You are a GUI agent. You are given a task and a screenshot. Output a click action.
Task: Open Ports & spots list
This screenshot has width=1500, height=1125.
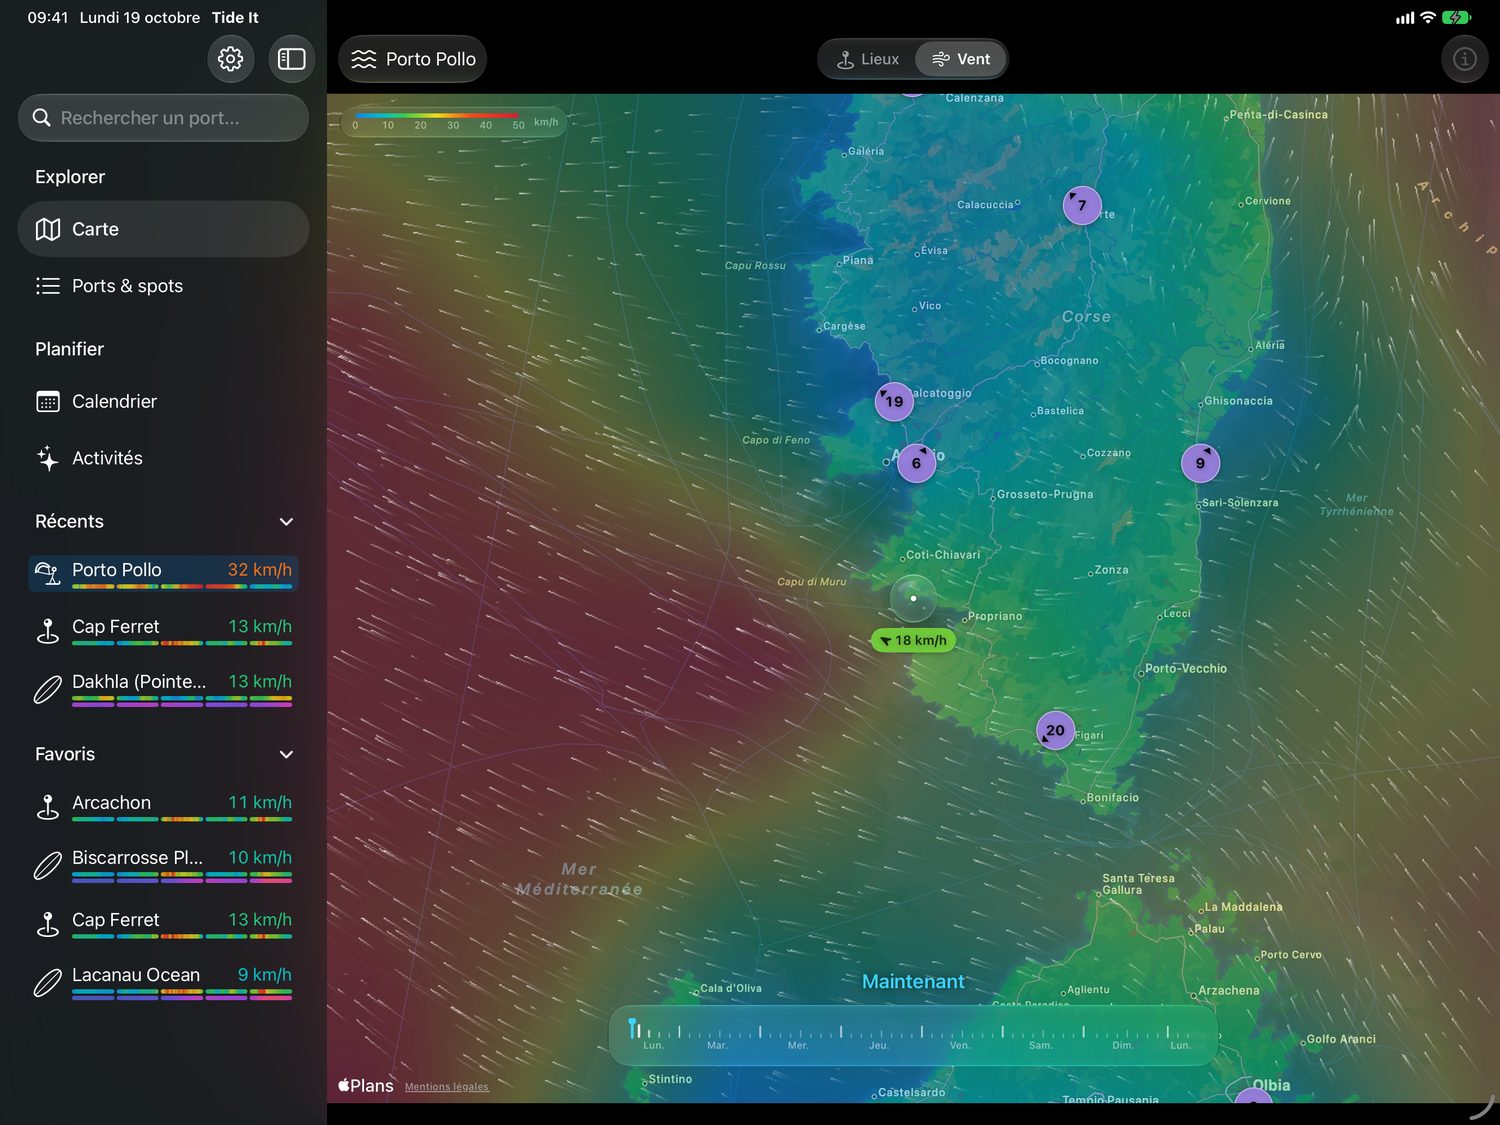164,286
